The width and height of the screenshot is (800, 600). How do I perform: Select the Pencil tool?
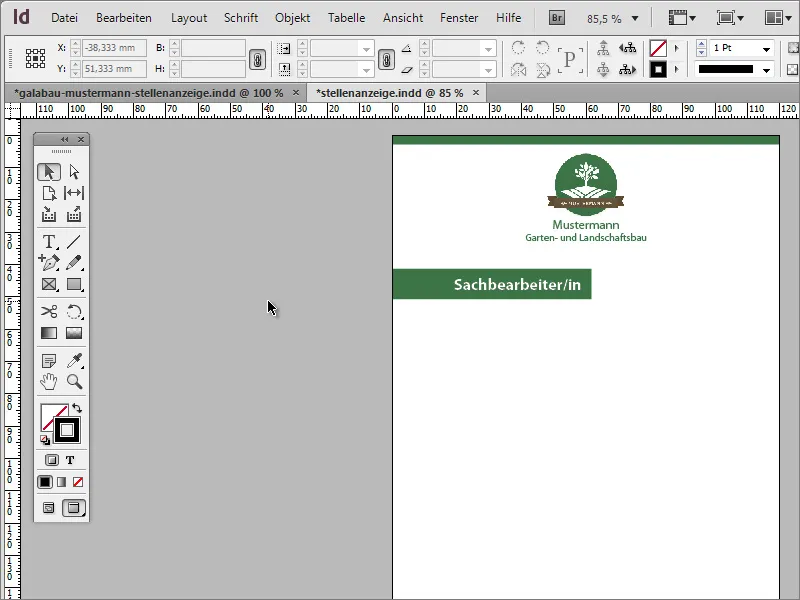click(x=74, y=263)
